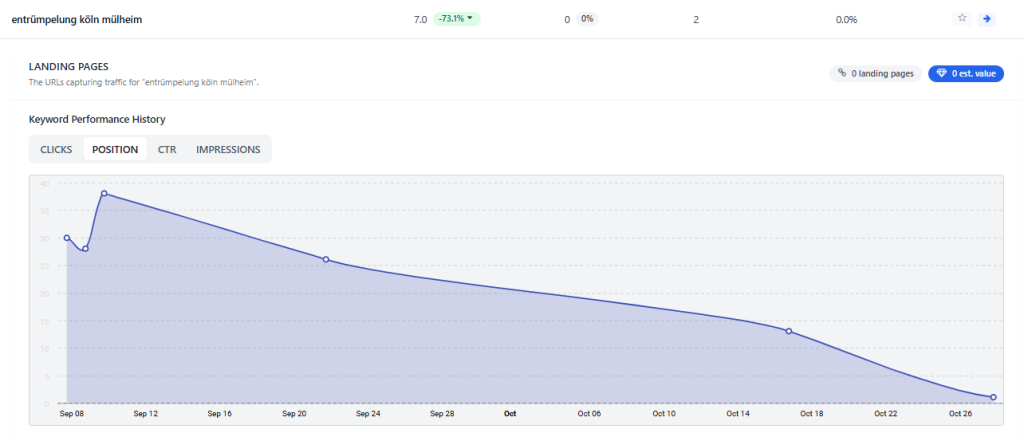The image size is (1024, 437).
Task: Show the IMPRESSIONS chart tab
Action: pyautogui.click(x=228, y=149)
